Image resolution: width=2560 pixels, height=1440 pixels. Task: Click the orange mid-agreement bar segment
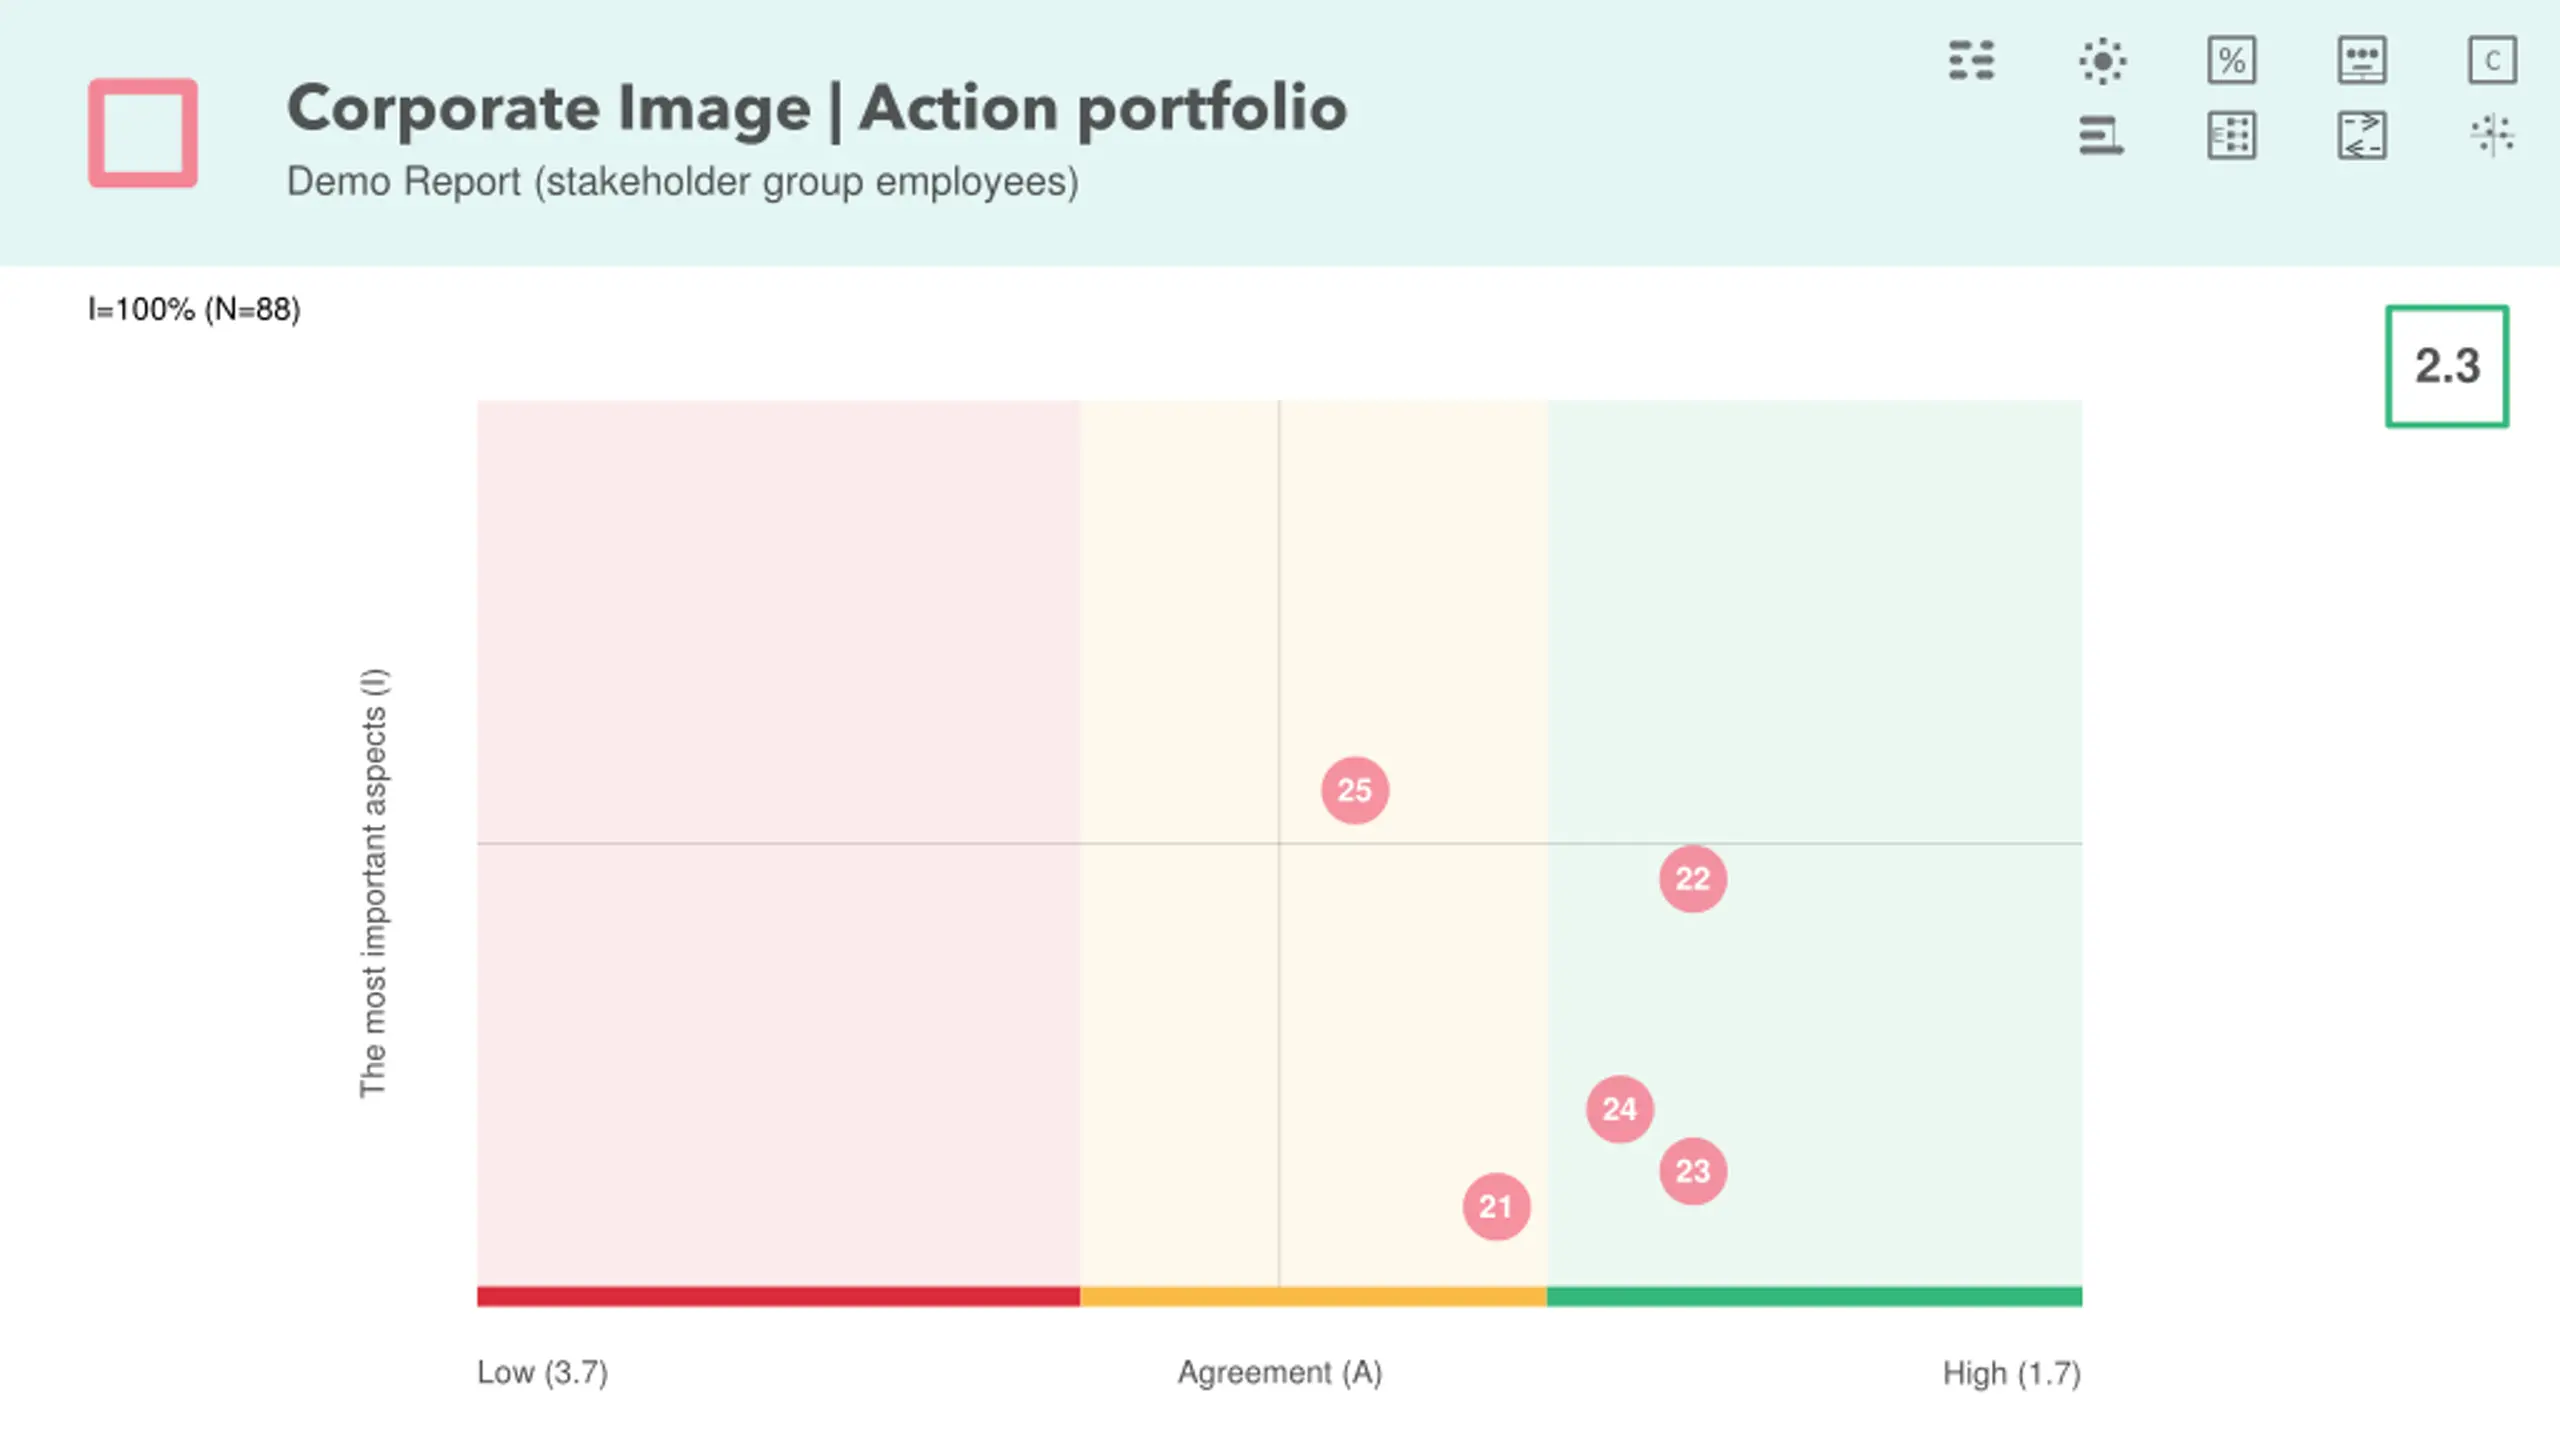1313,1297
